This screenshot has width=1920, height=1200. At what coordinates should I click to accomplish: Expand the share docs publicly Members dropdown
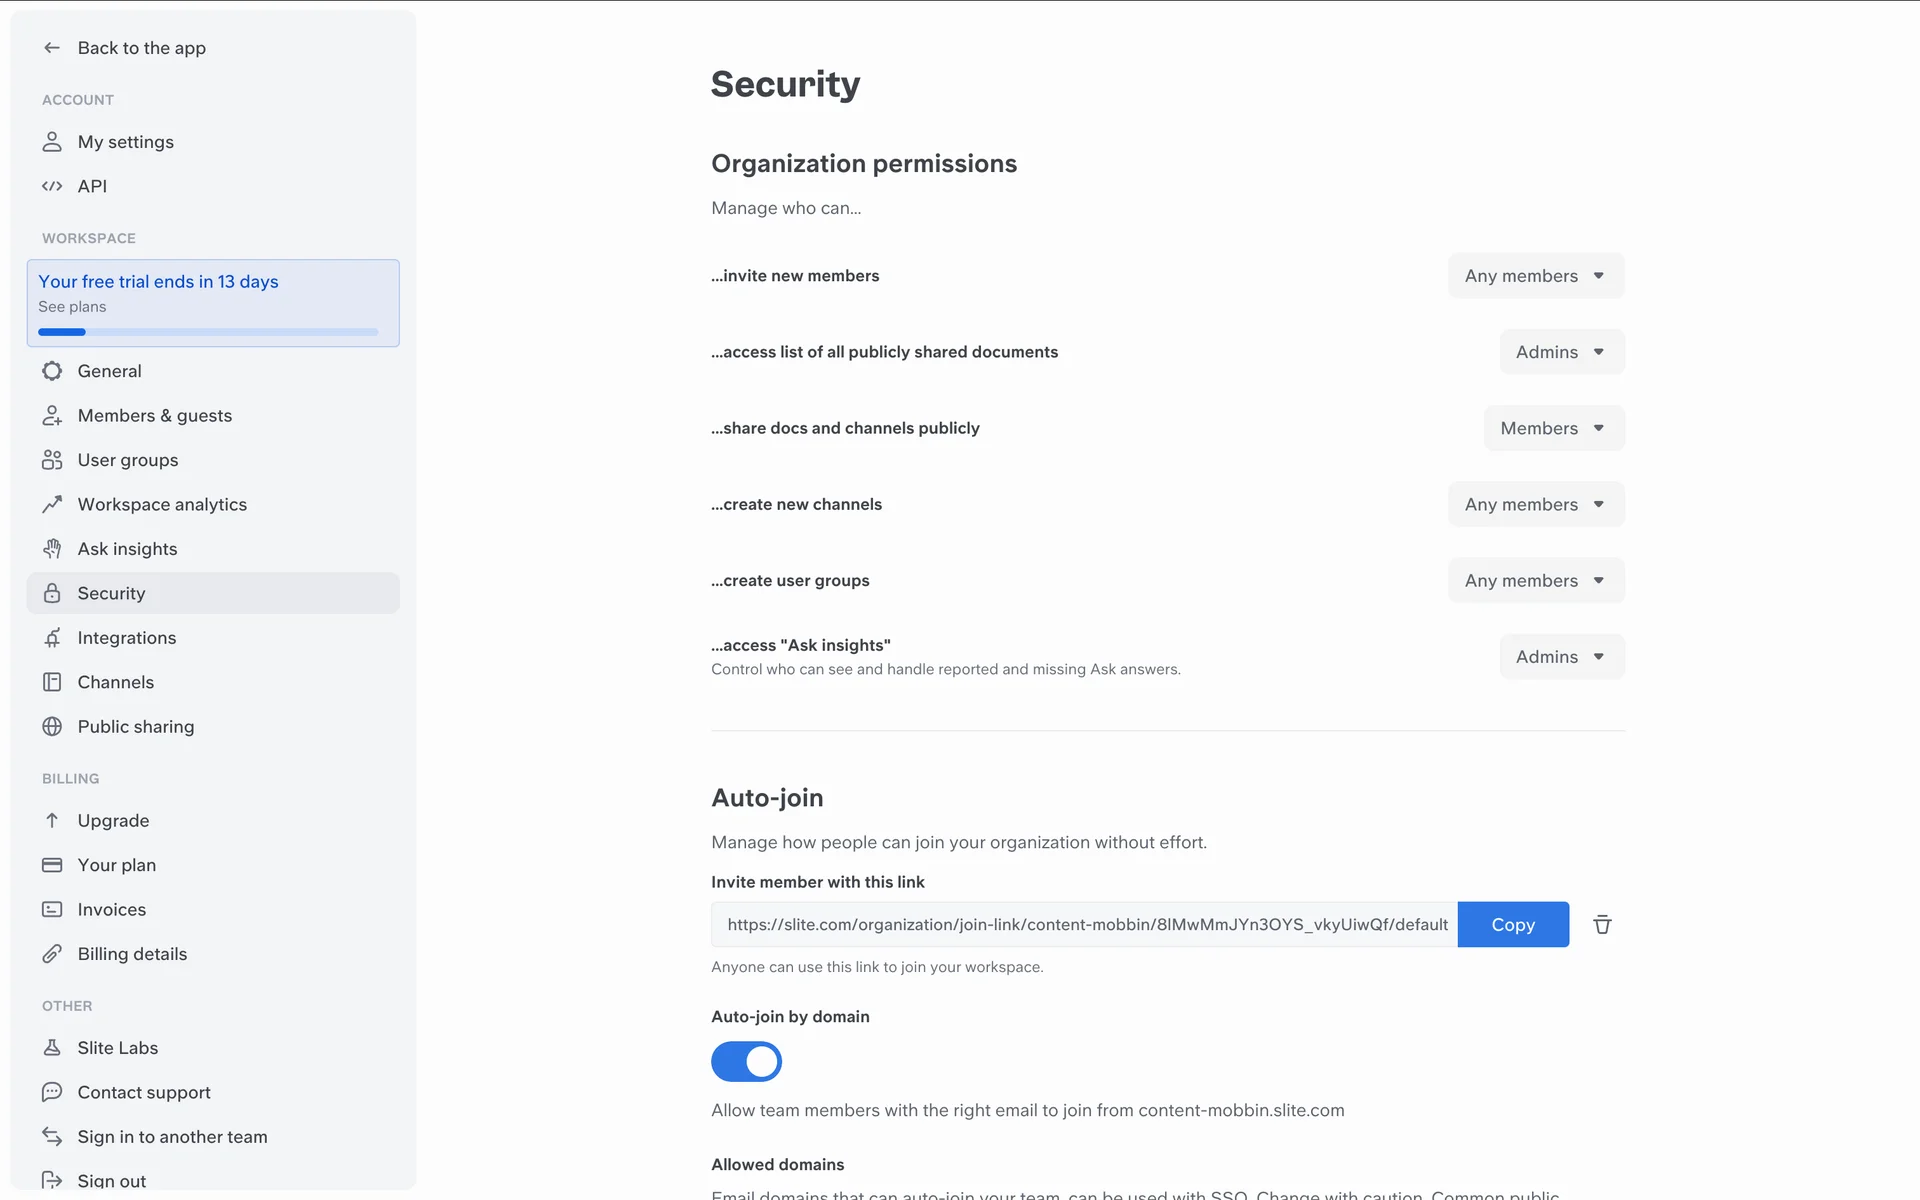tap(1553, 428)
